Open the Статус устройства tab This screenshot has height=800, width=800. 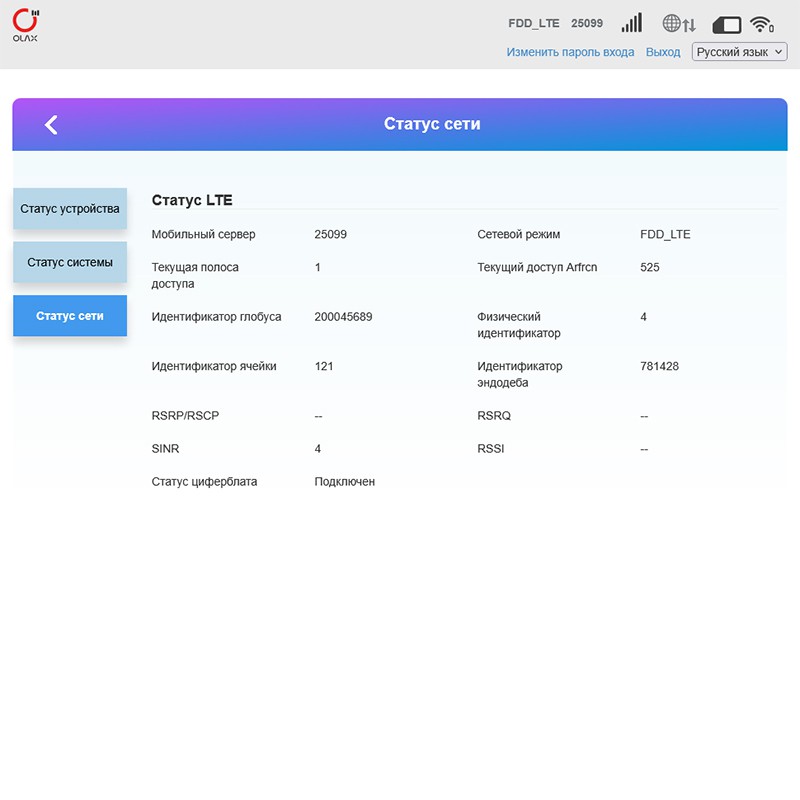click(x=70, y=209)
